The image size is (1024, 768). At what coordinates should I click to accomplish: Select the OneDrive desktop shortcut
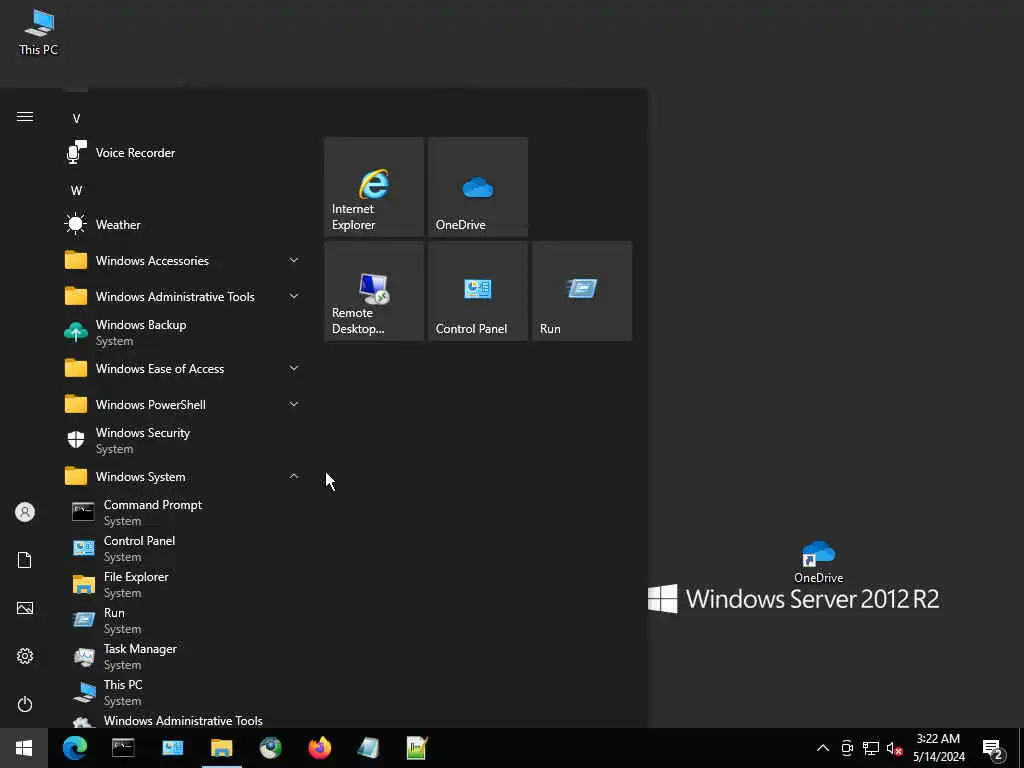818,562
